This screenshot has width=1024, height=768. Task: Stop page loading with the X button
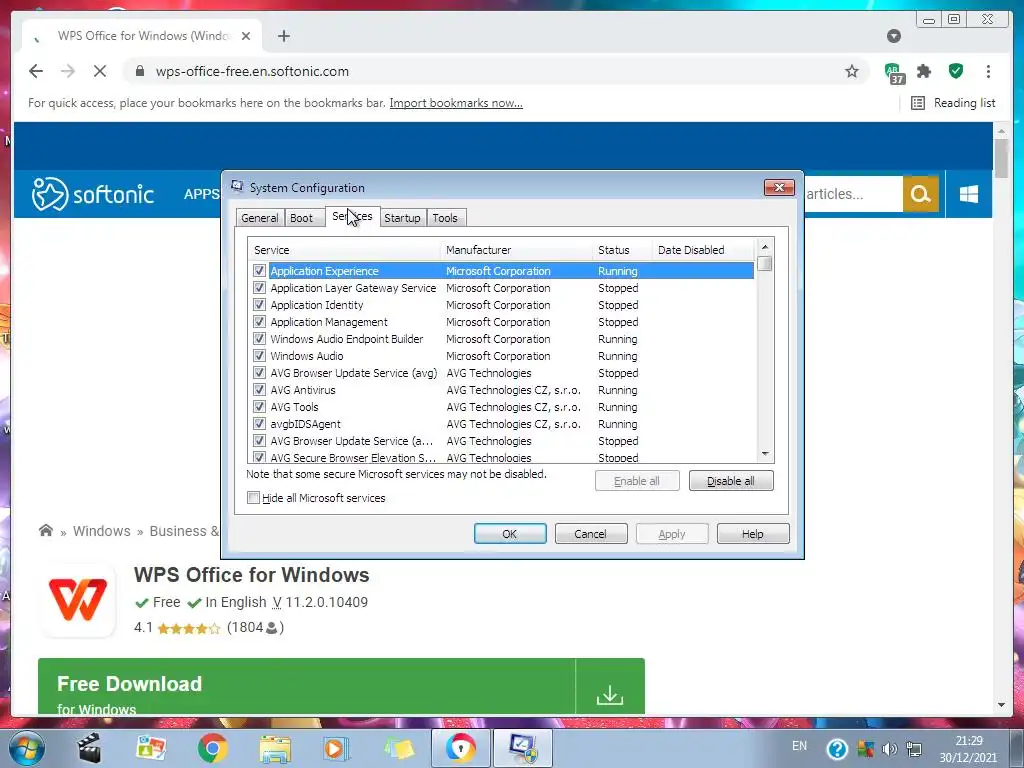tap(100, 71)
